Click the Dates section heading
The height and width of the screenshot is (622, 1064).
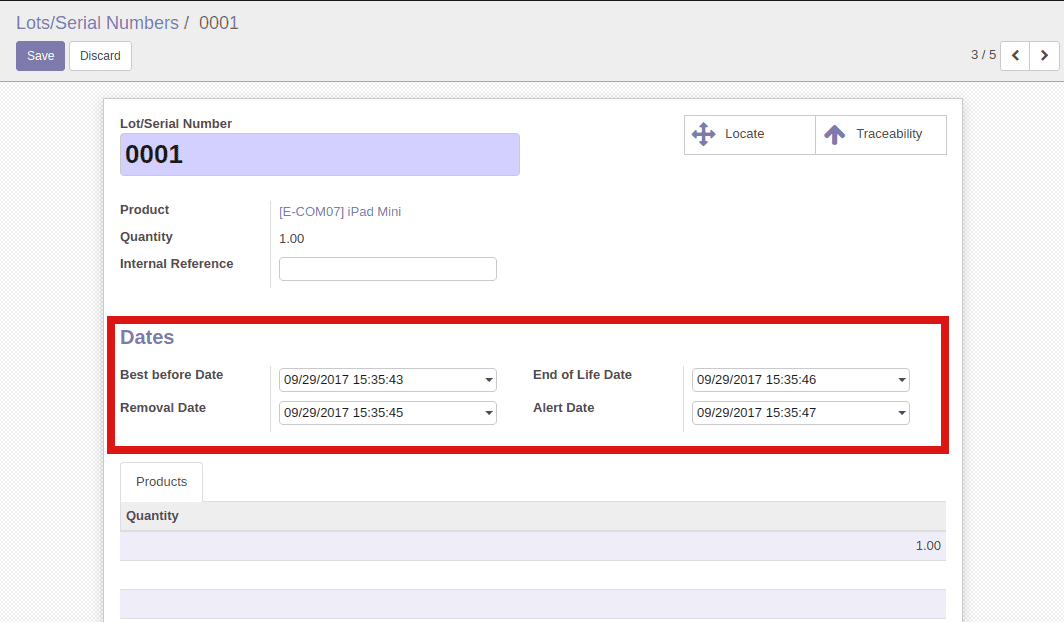coord(147,337)
